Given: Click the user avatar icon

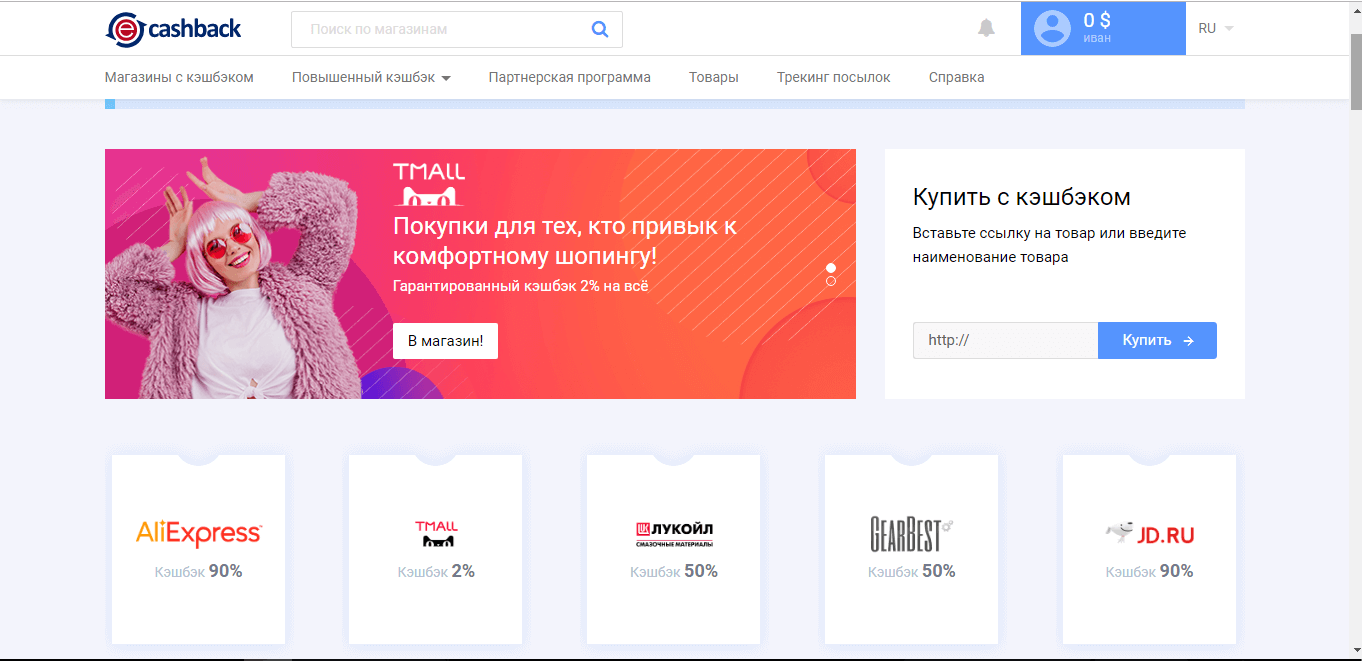Looking at the screenshot, I should click(1052, 28).
